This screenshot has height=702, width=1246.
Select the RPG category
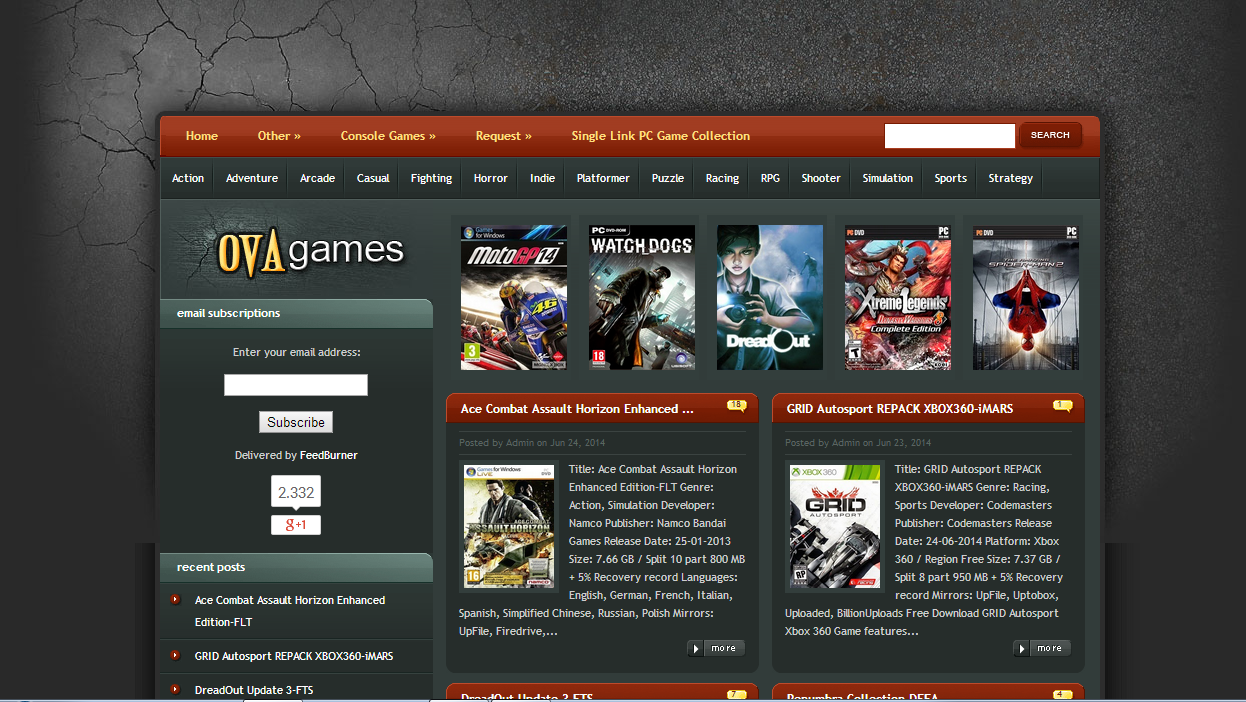770,178
